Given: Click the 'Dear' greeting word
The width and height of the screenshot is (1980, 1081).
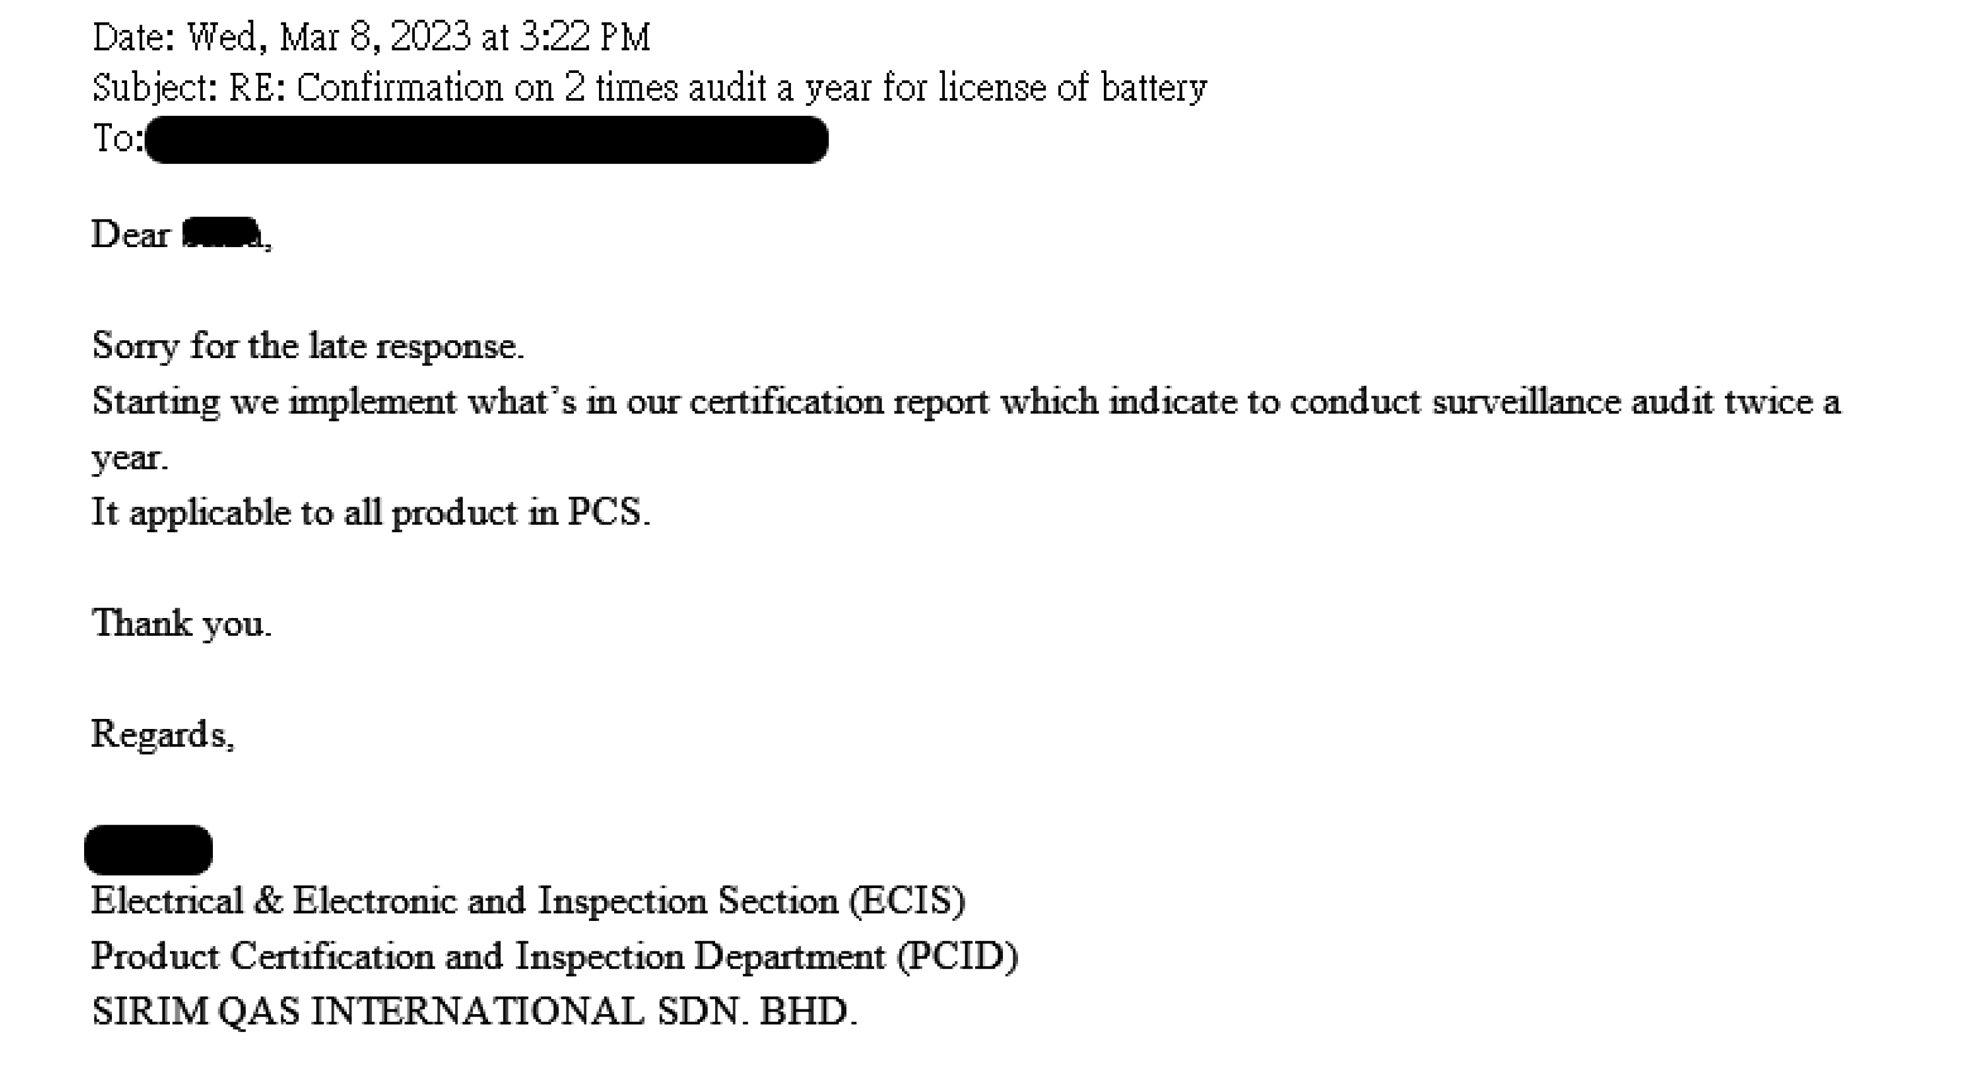Looking at the screenshot, I should point(131,234).
